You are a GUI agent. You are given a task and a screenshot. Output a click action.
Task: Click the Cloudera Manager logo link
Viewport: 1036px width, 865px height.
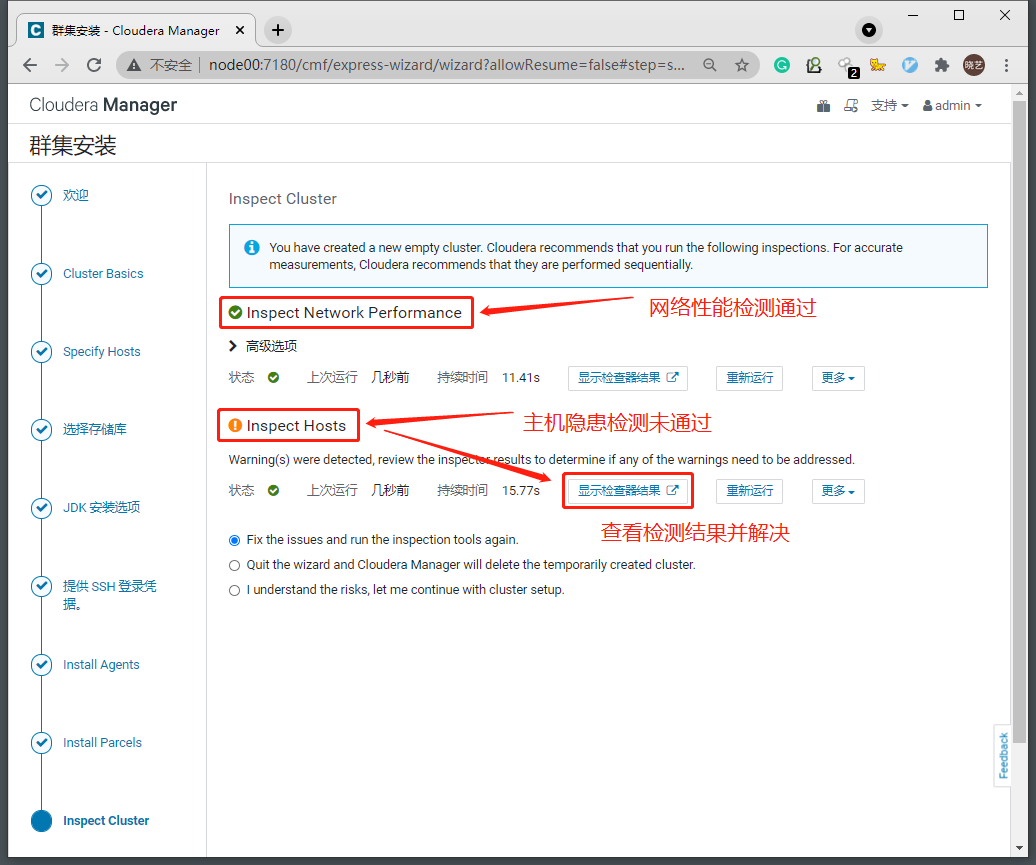103,105
